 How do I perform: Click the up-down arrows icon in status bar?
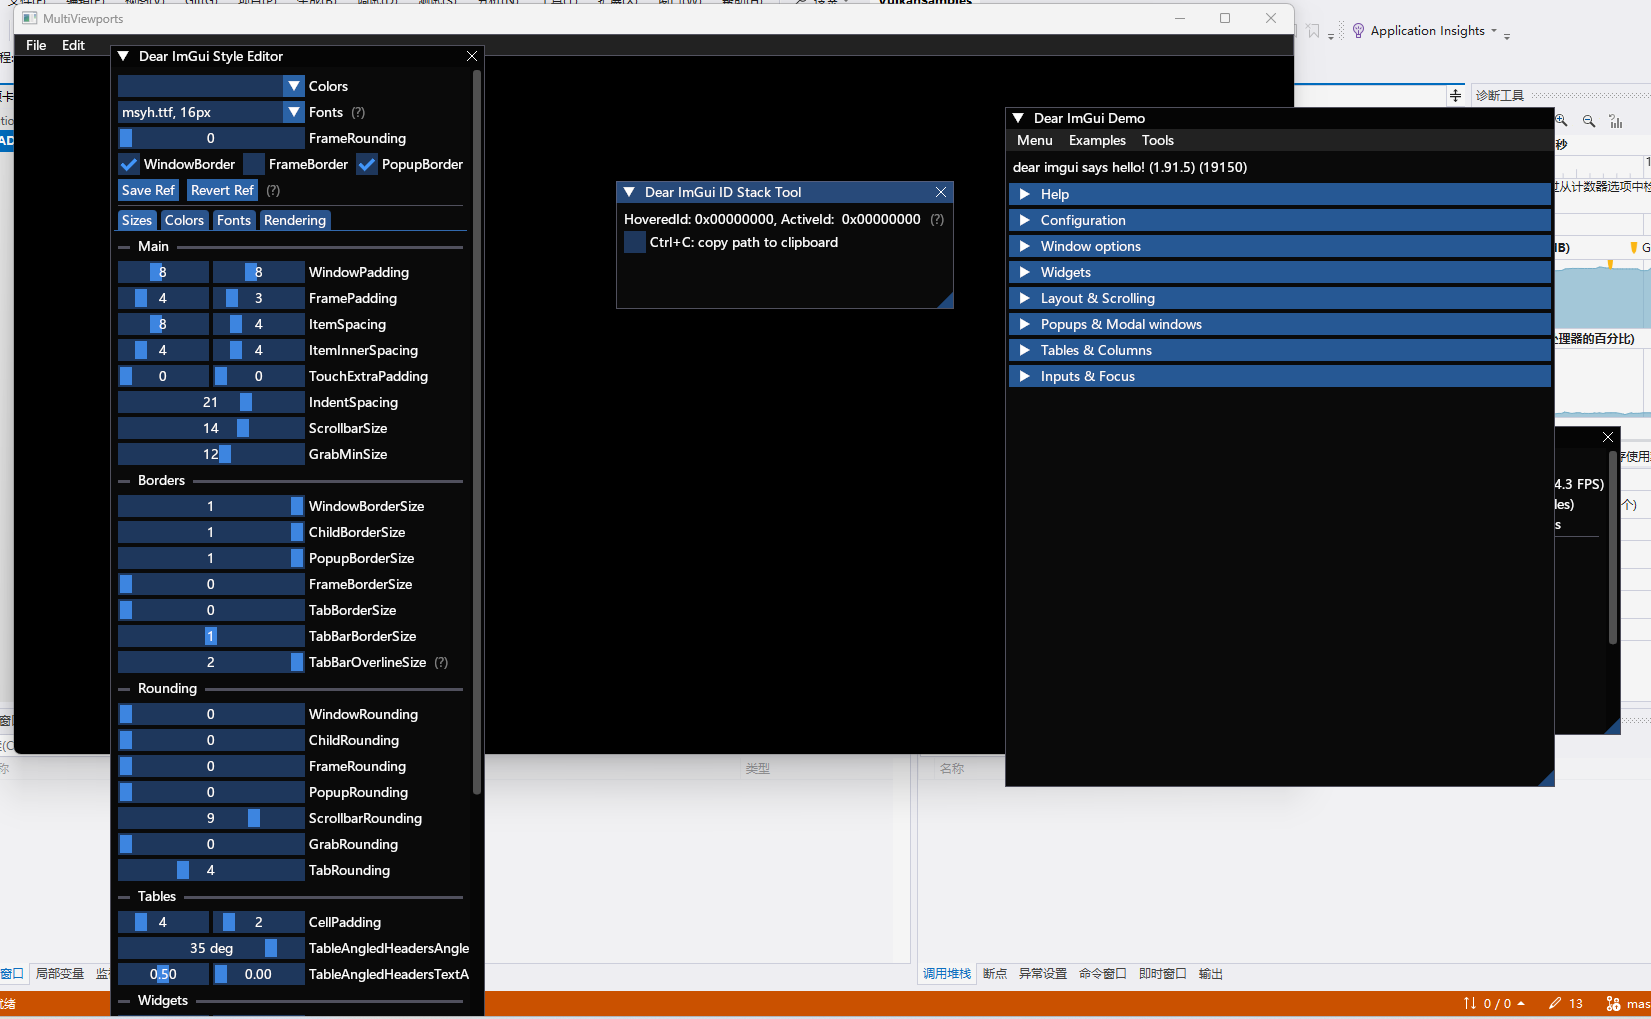[1470, 1004]
